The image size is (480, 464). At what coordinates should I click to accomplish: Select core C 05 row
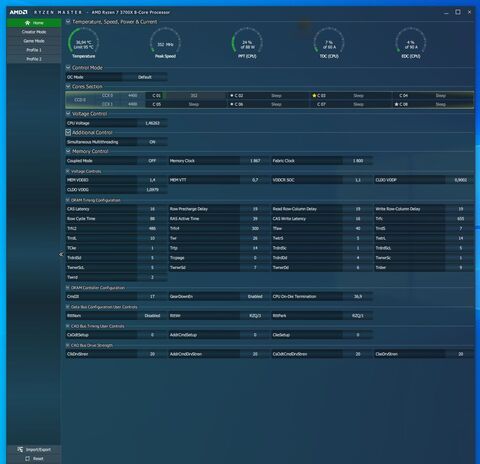[x=187, y=104]
